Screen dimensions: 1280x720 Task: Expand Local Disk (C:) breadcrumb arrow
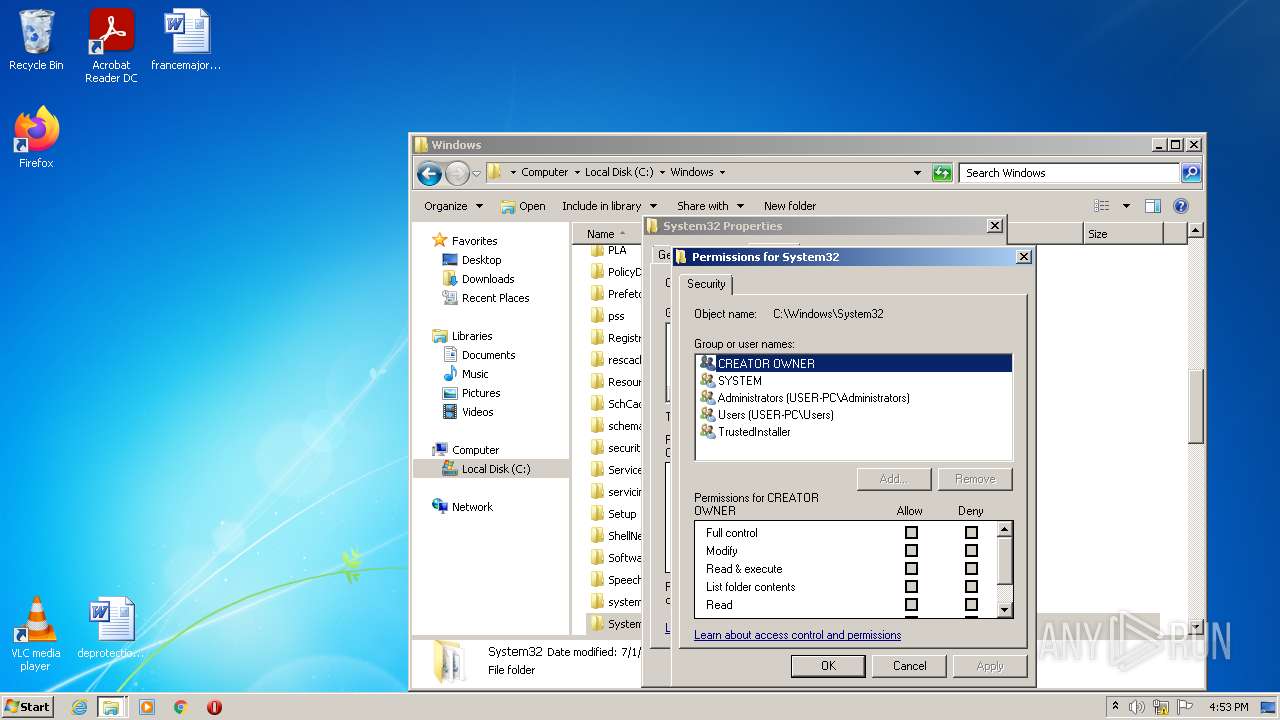click(x=662, y=173)
